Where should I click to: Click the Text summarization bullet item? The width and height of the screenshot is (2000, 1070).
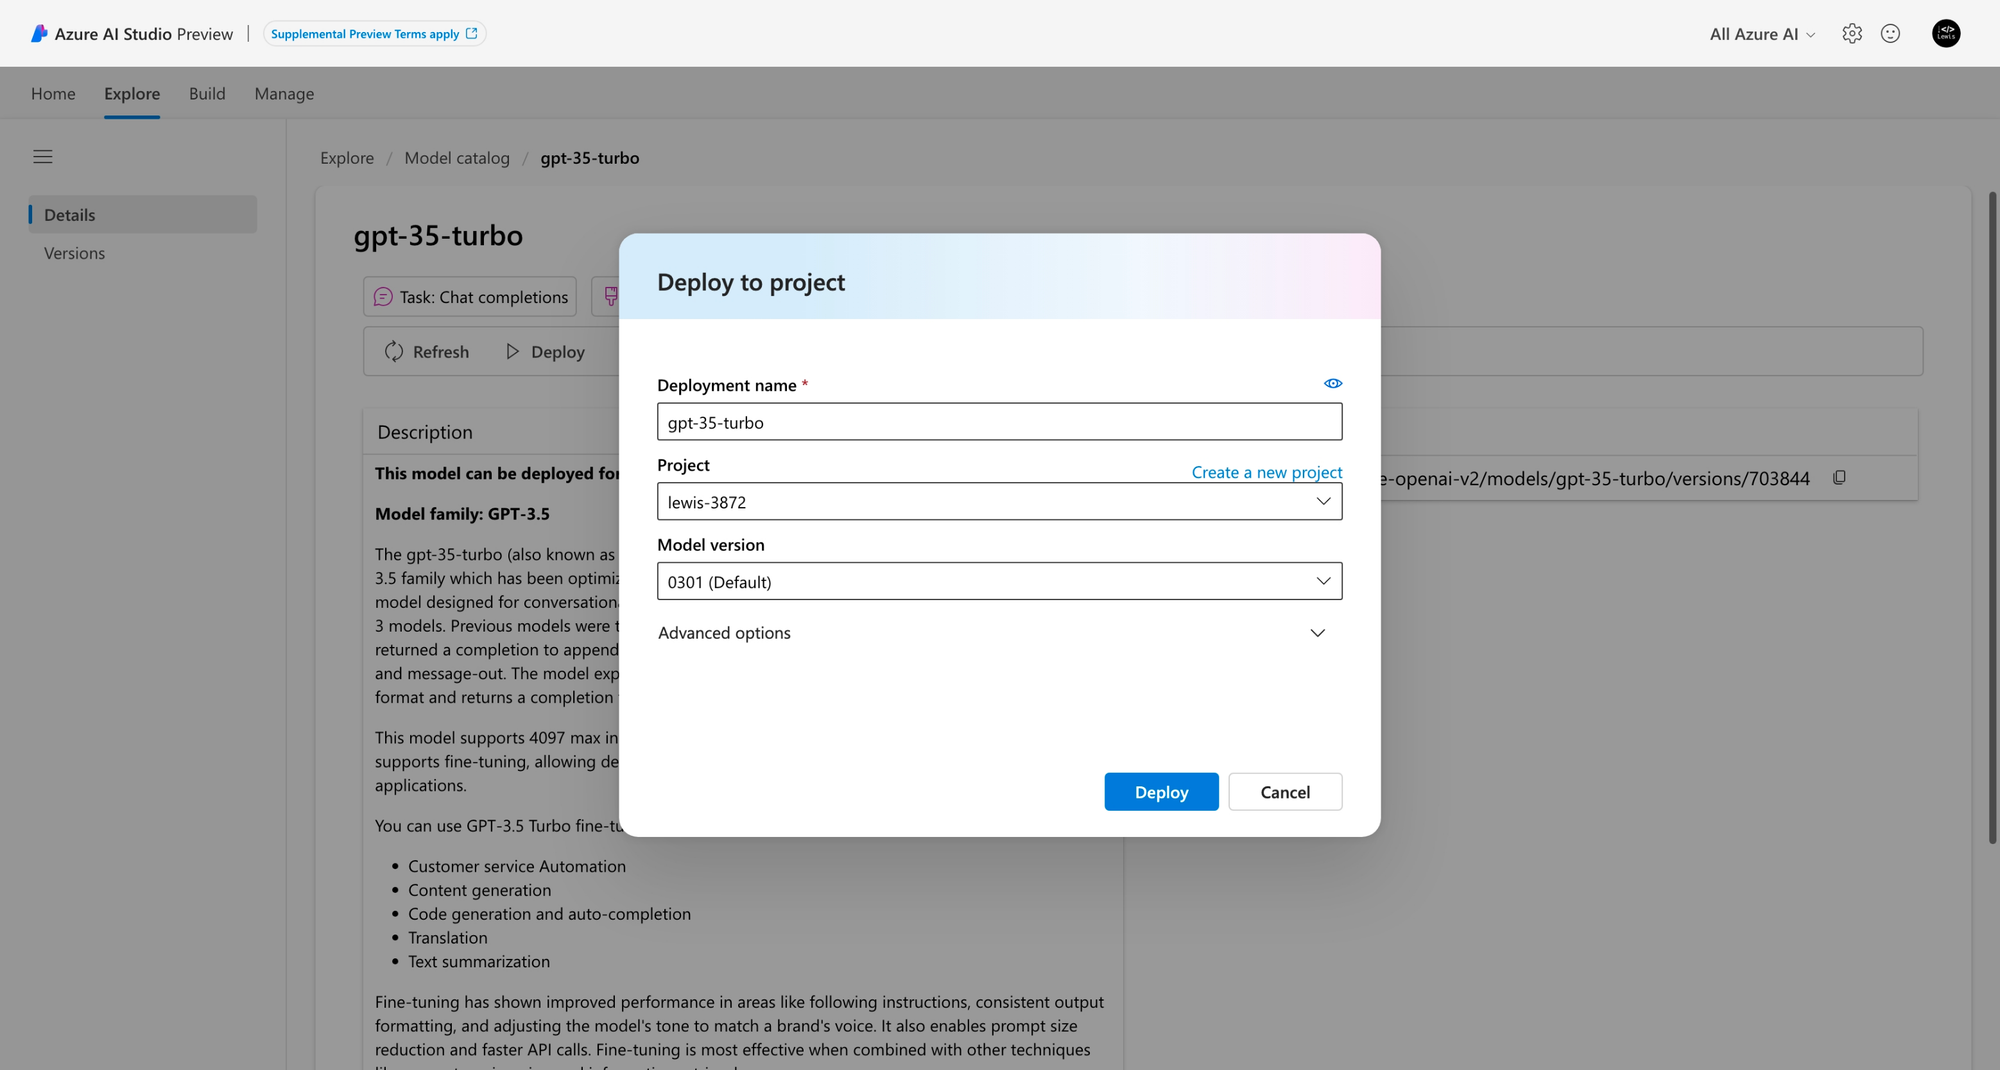(479, 962)
